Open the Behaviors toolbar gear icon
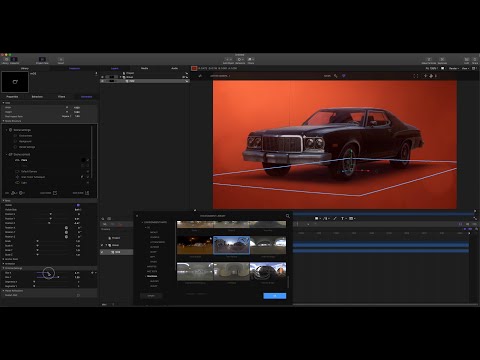Viewport: 480px width, 360px height. point(240,59)
